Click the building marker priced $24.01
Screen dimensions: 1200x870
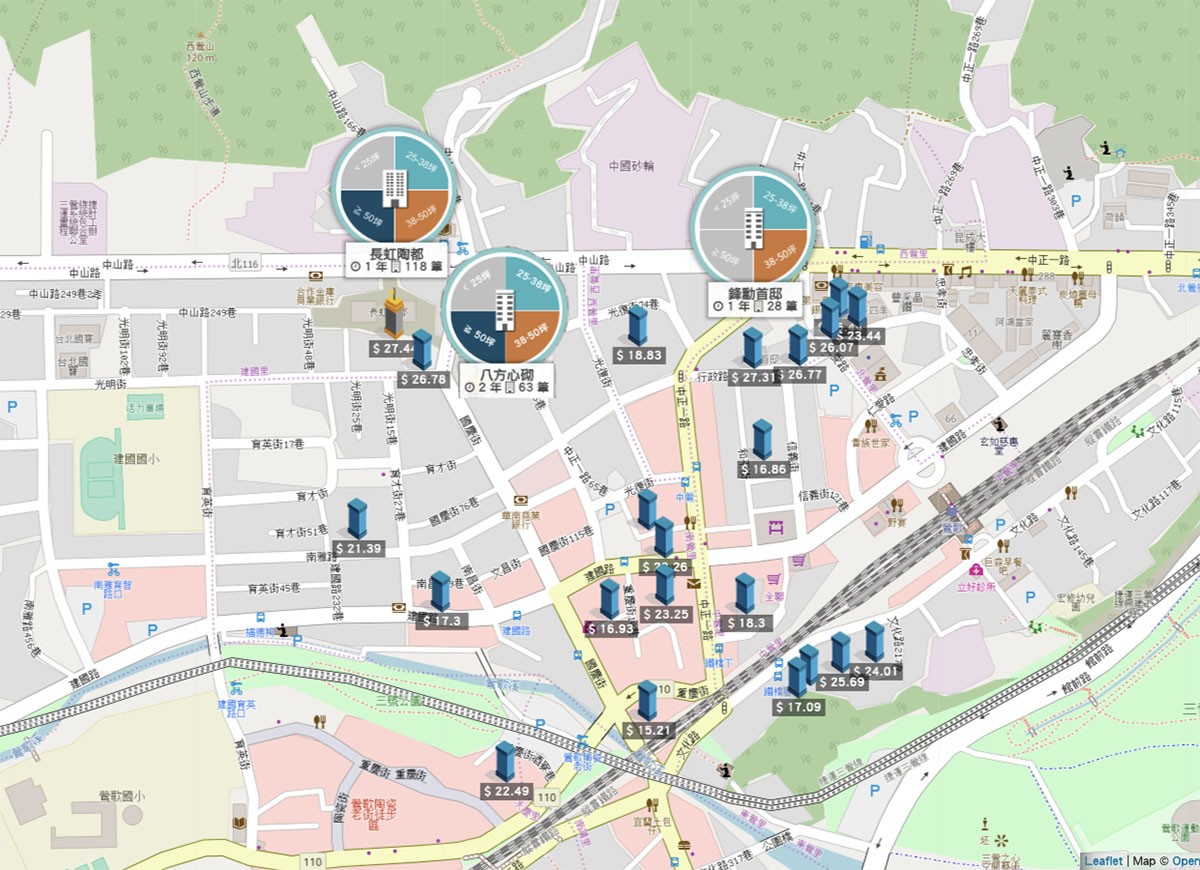pyautogui.click(x=874, y=642)
